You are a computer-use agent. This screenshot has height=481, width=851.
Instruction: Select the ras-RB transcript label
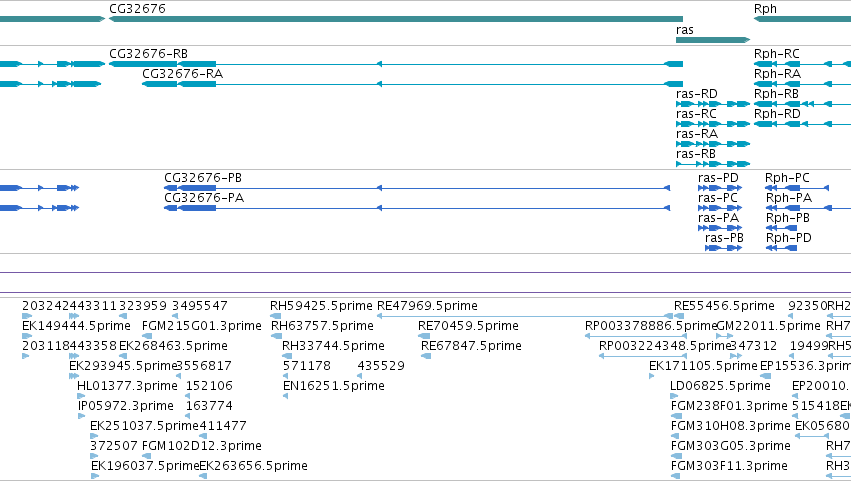click(x=696, y=154)
